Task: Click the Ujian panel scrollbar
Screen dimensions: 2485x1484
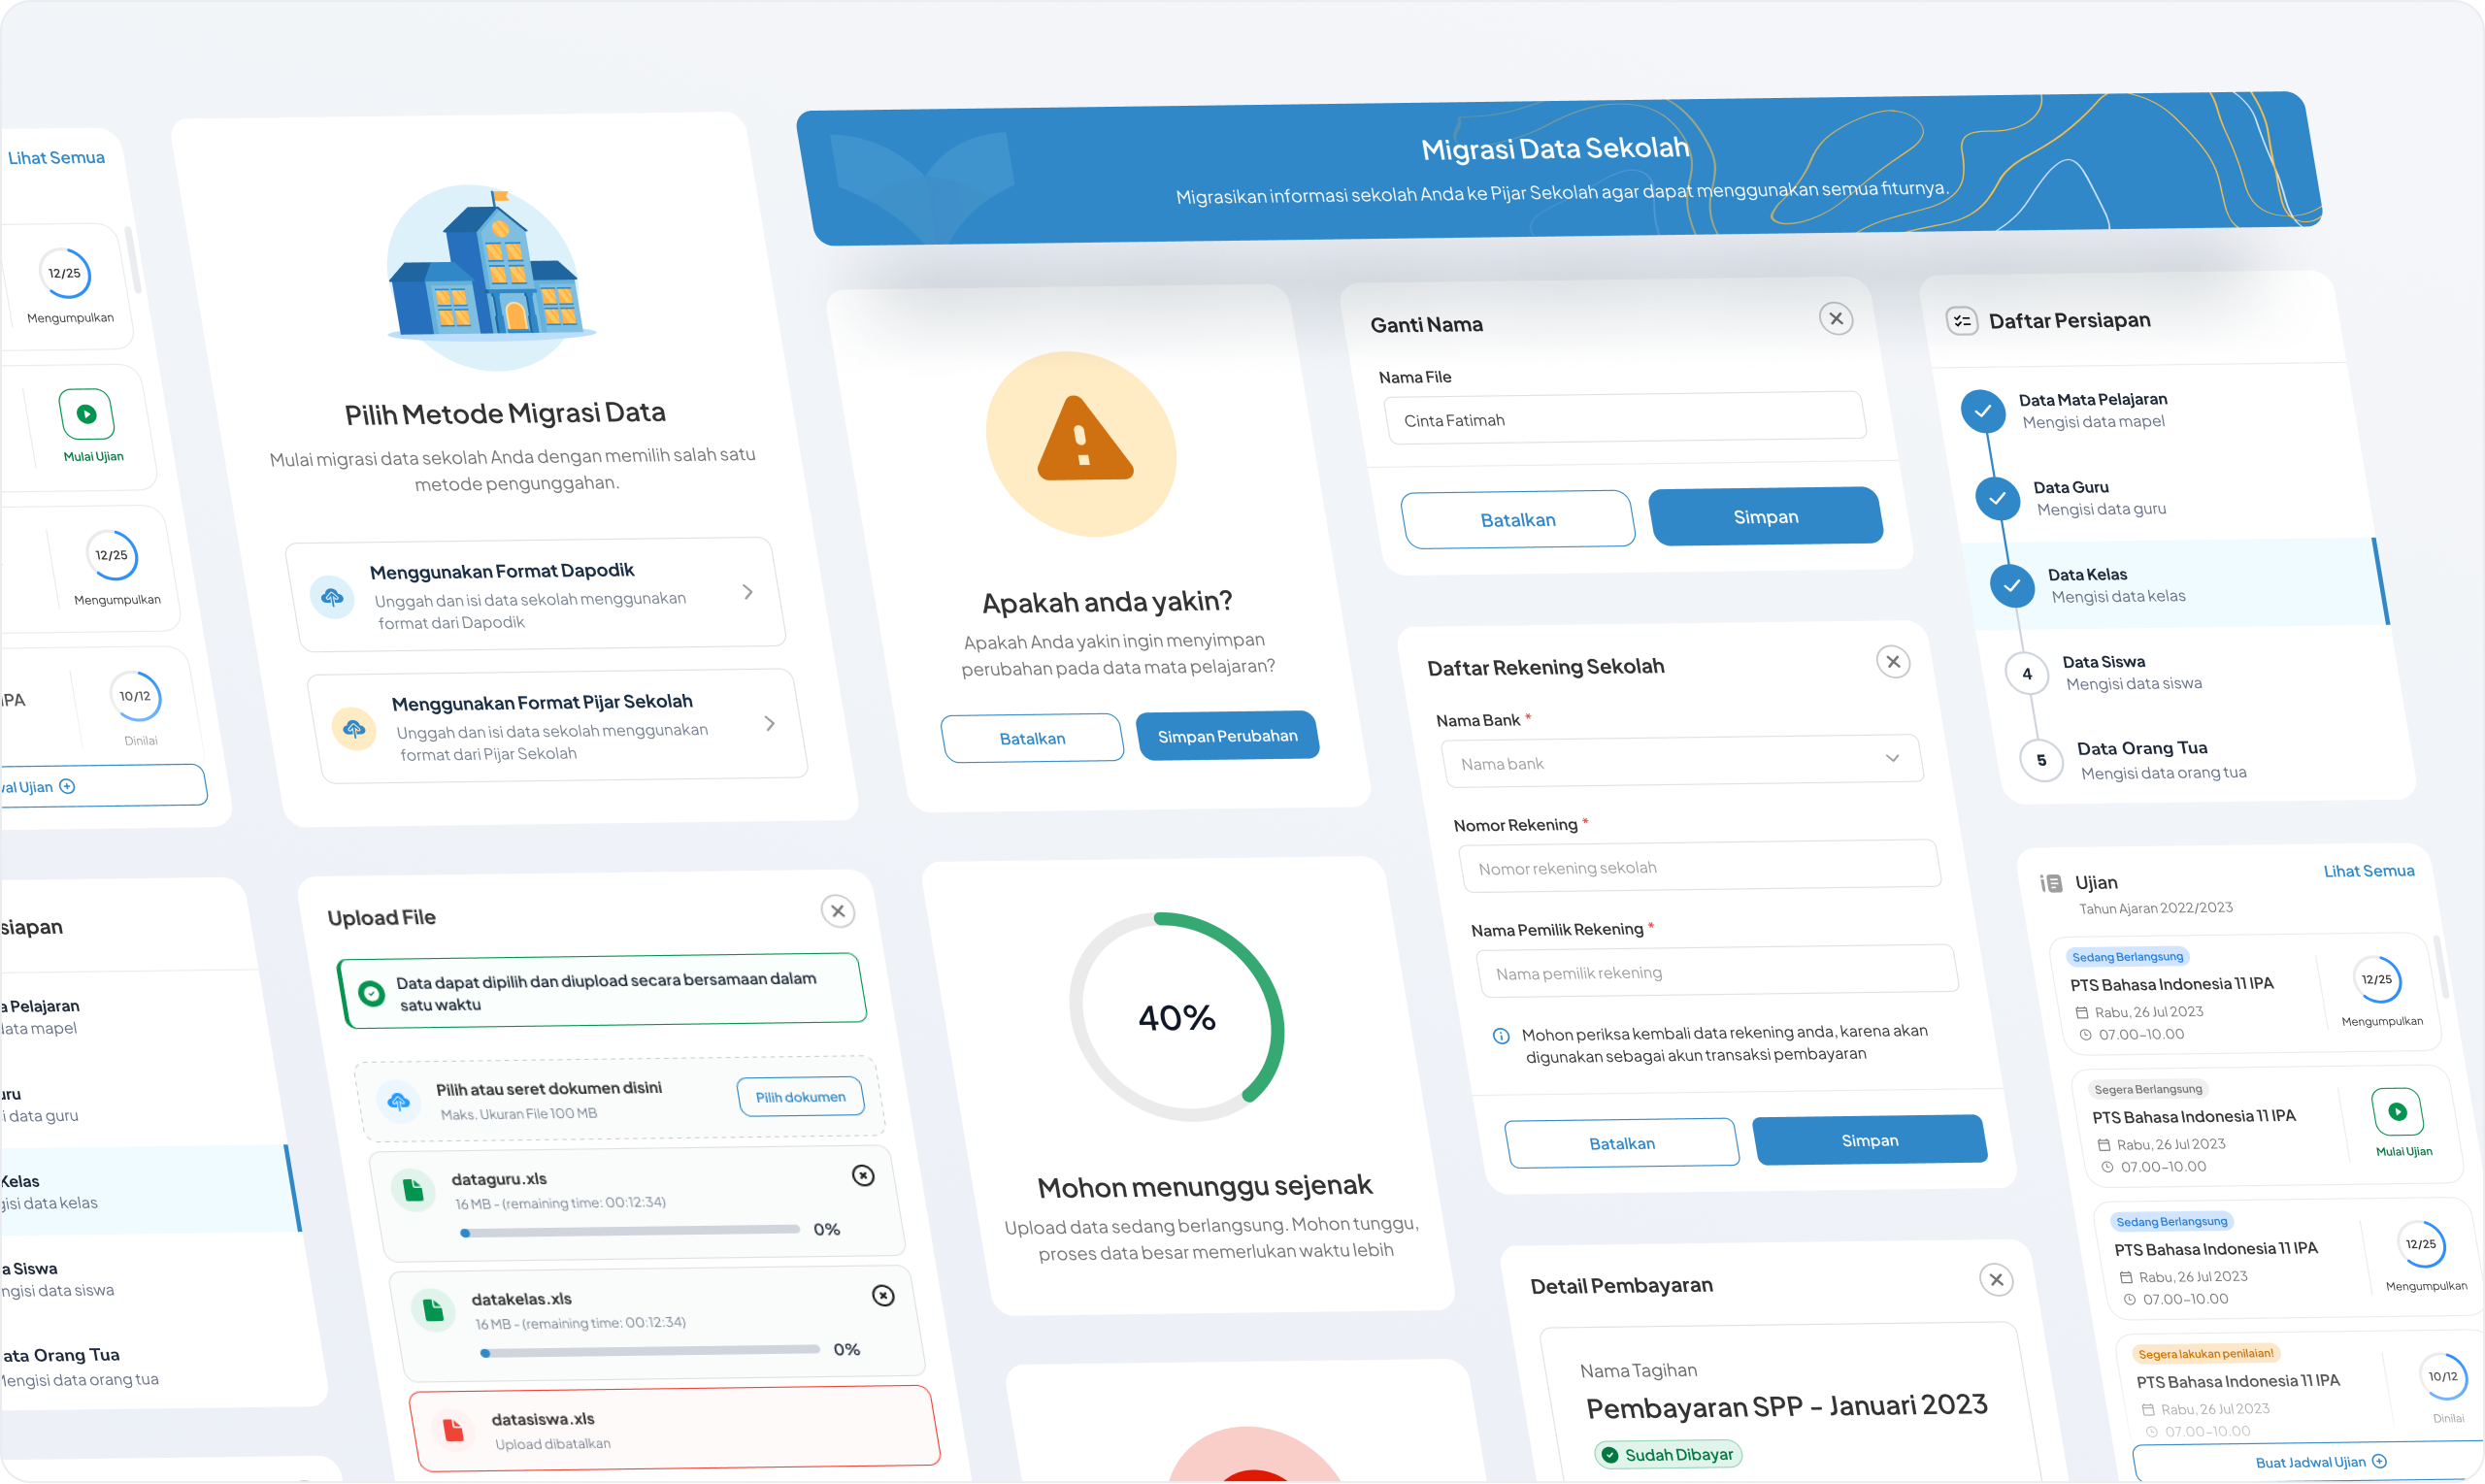Action: (2441, 967)
